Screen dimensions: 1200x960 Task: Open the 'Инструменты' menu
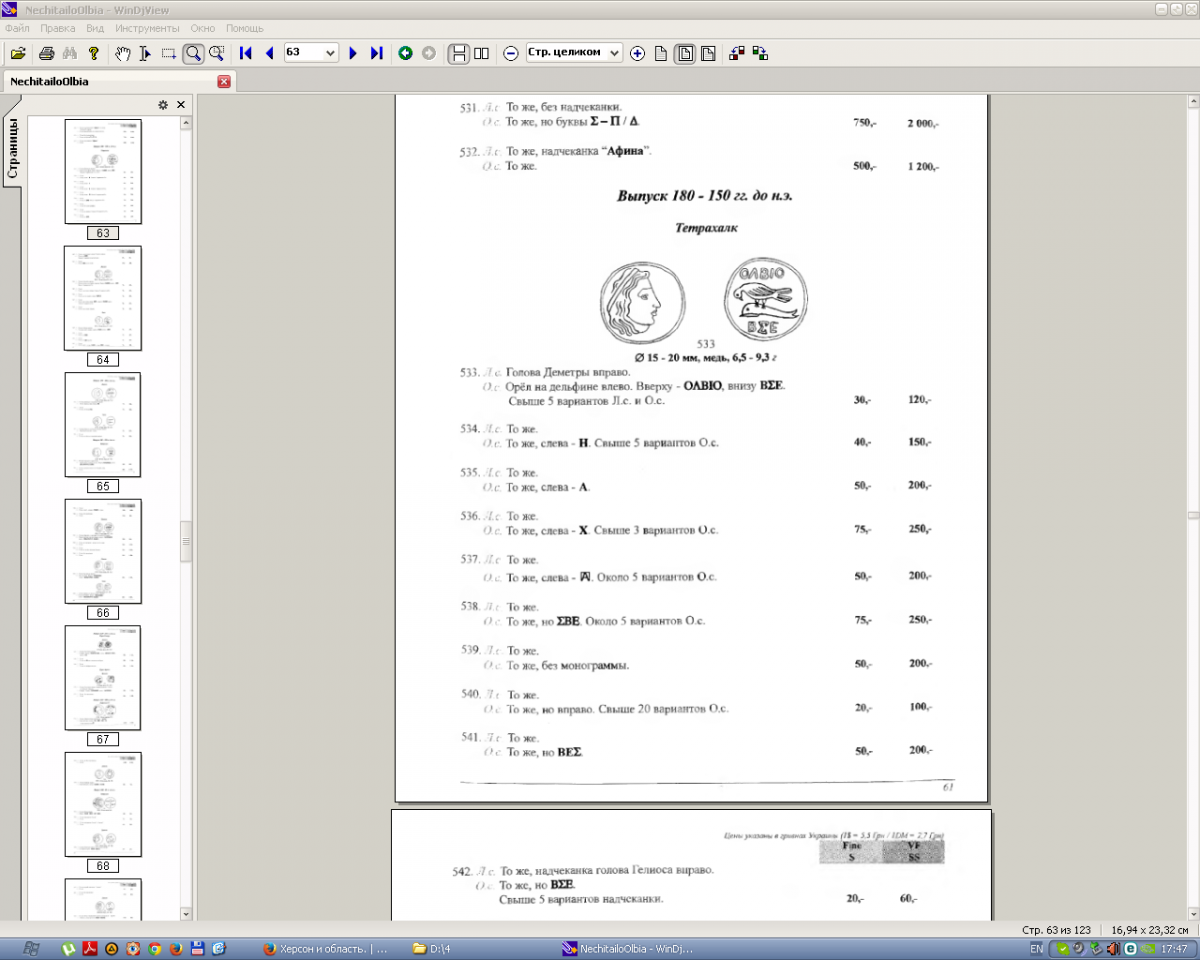tap(147, 28)
